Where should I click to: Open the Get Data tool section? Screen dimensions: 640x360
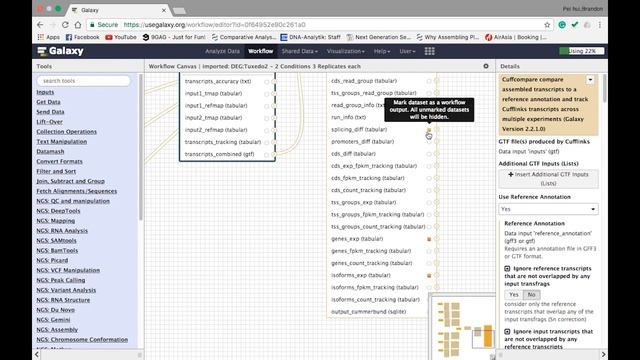click(48, 102)
